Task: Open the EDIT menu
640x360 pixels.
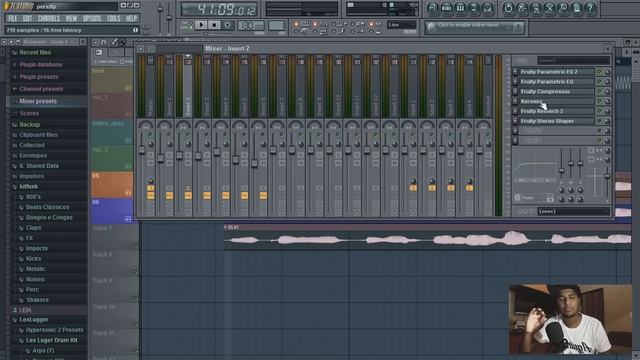Action: coord(27,18)
